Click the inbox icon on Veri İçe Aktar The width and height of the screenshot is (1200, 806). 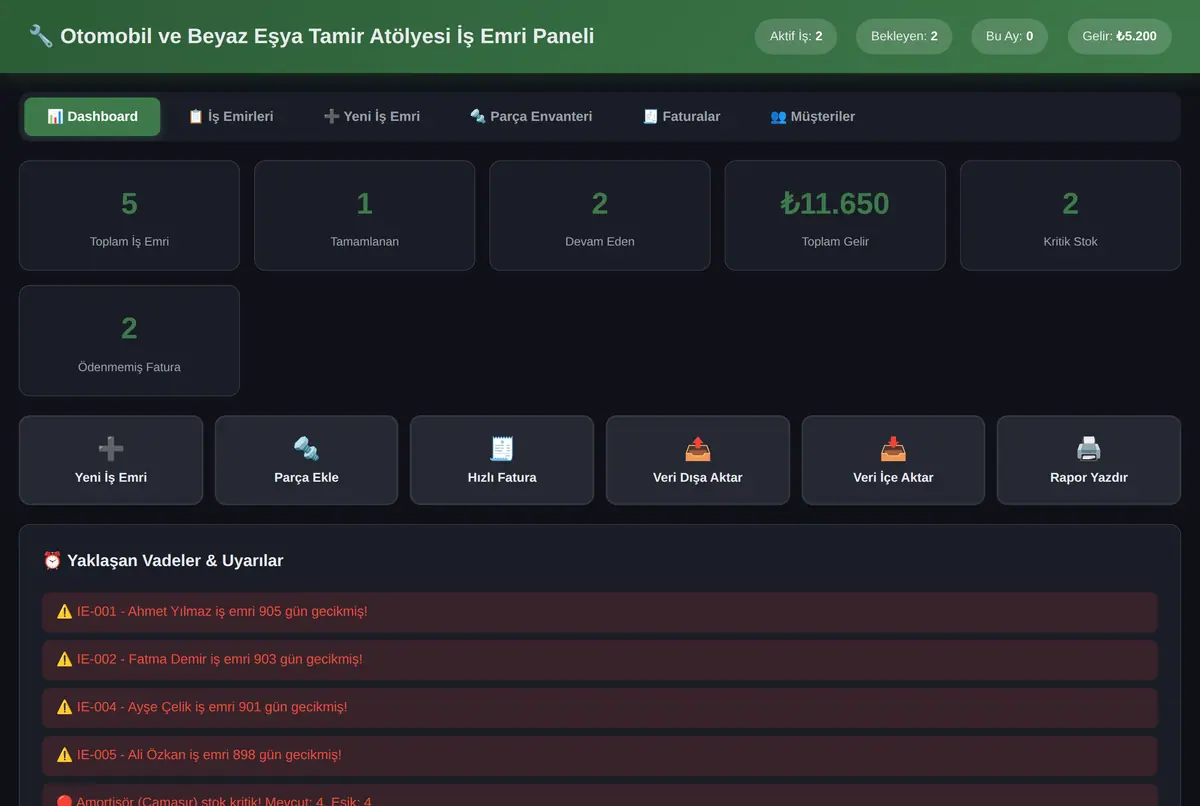click(893, 449)
